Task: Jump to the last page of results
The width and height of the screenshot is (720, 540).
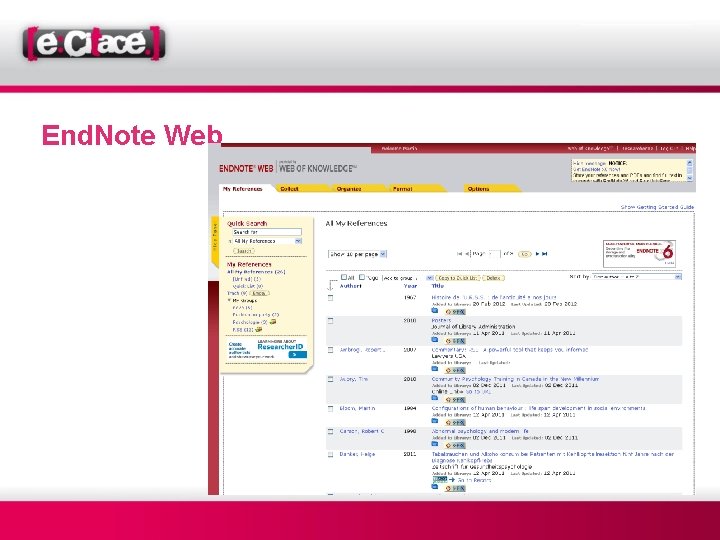Action: pos(545,253)
